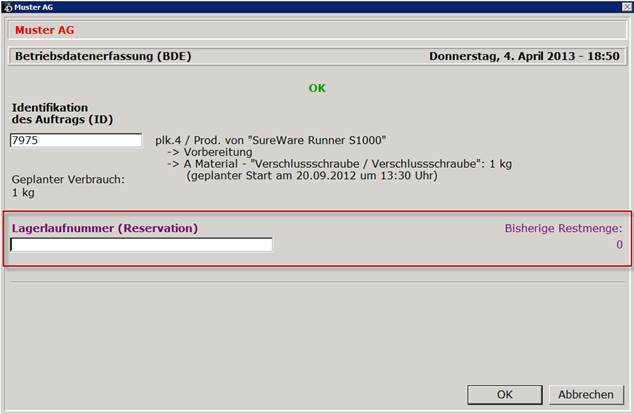Click the geplanter Start date text
The width and height of the screenshot is (634, 414).
coord(311,176)
